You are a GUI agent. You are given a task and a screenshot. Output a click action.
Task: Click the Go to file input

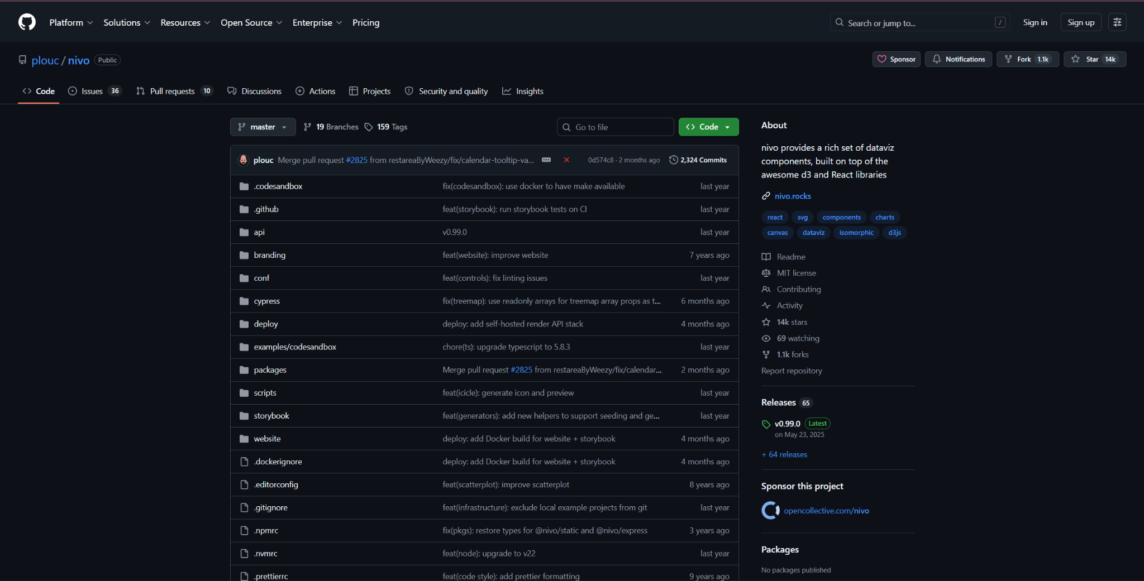(615, 127)
